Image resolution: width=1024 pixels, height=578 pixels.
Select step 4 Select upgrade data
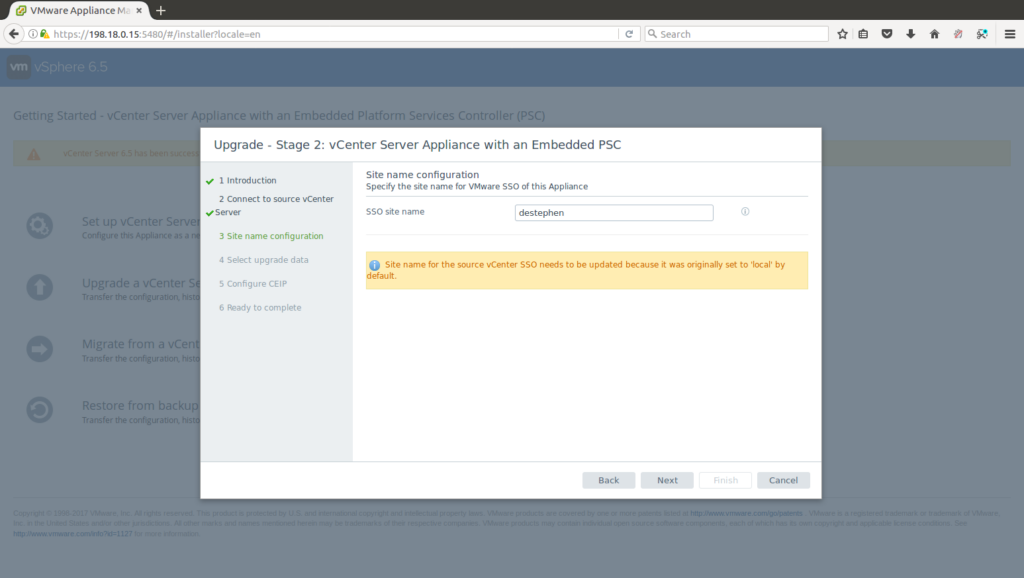[264, 260]
